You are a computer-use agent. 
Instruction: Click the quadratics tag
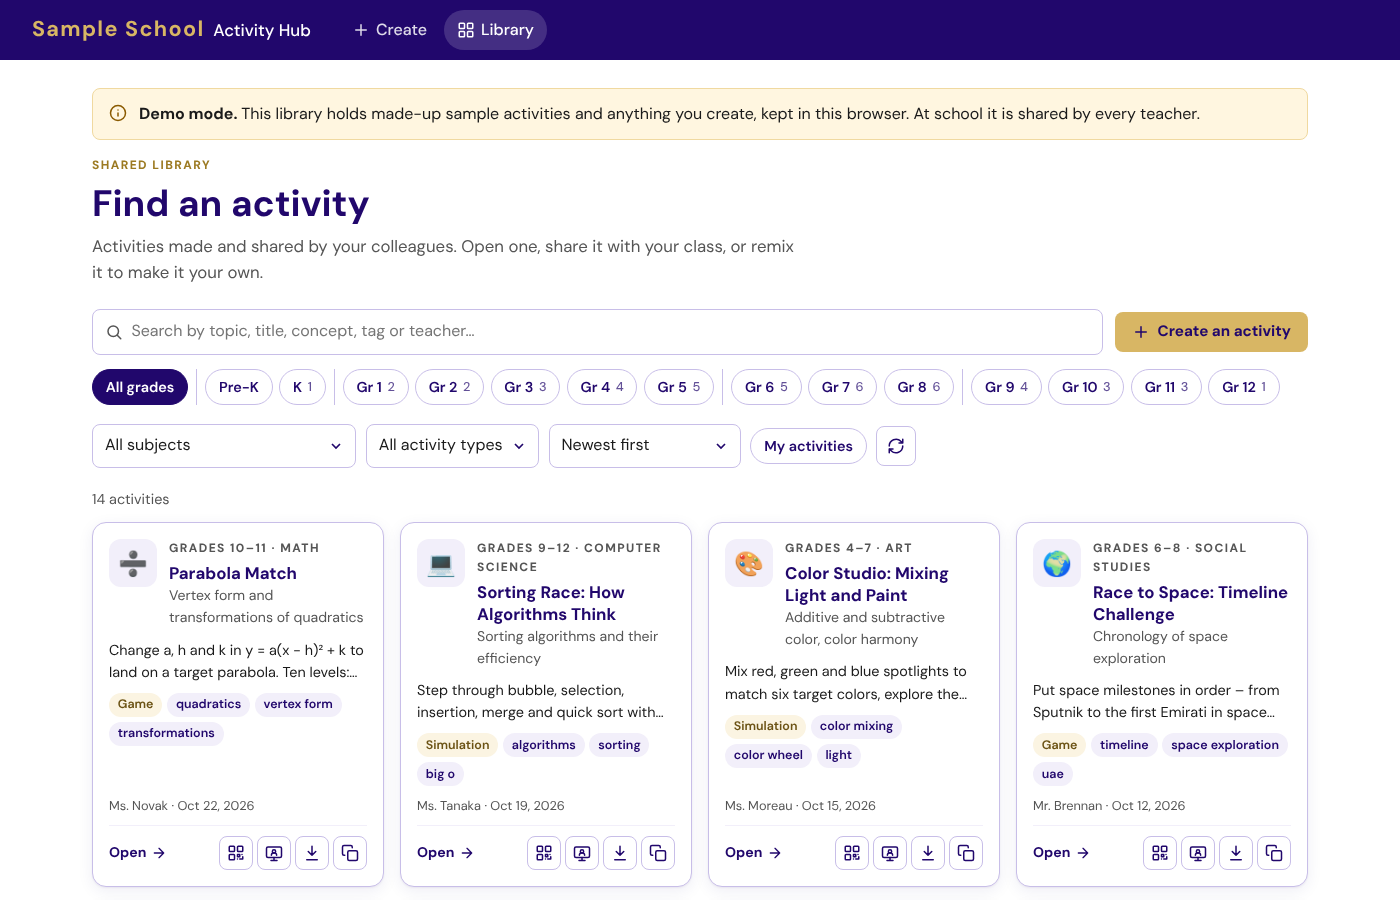click(x=208, y=704)
